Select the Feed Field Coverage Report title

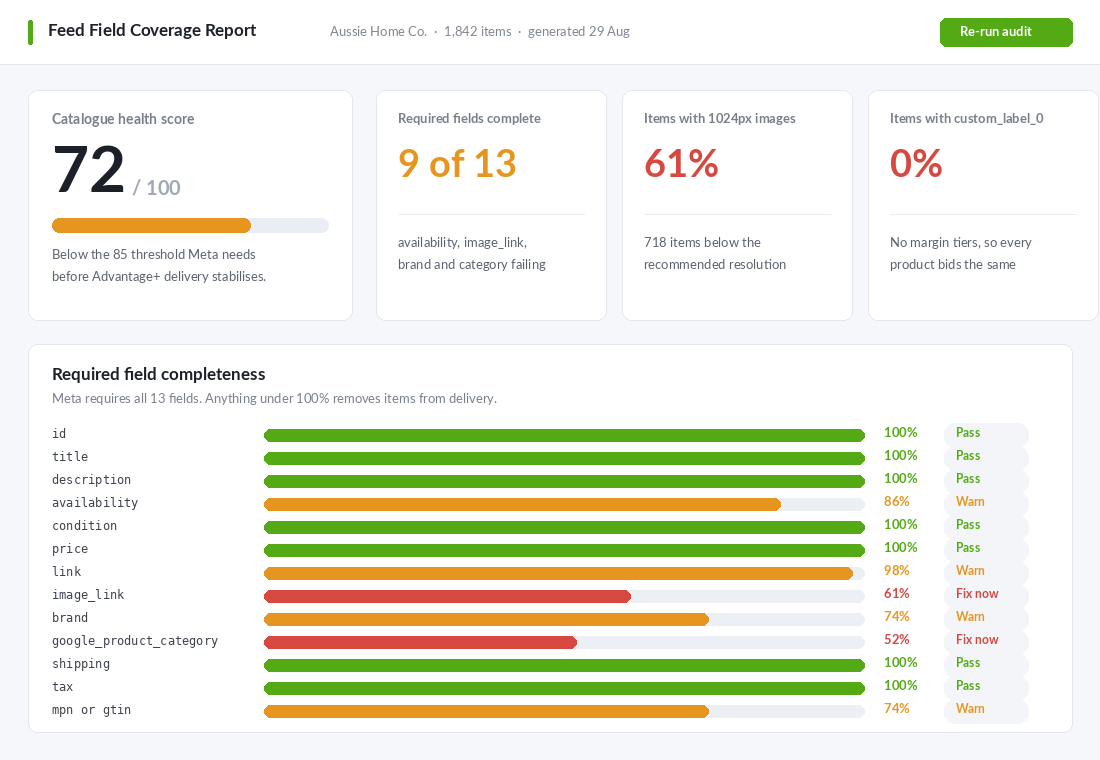(x=152, y=30)
